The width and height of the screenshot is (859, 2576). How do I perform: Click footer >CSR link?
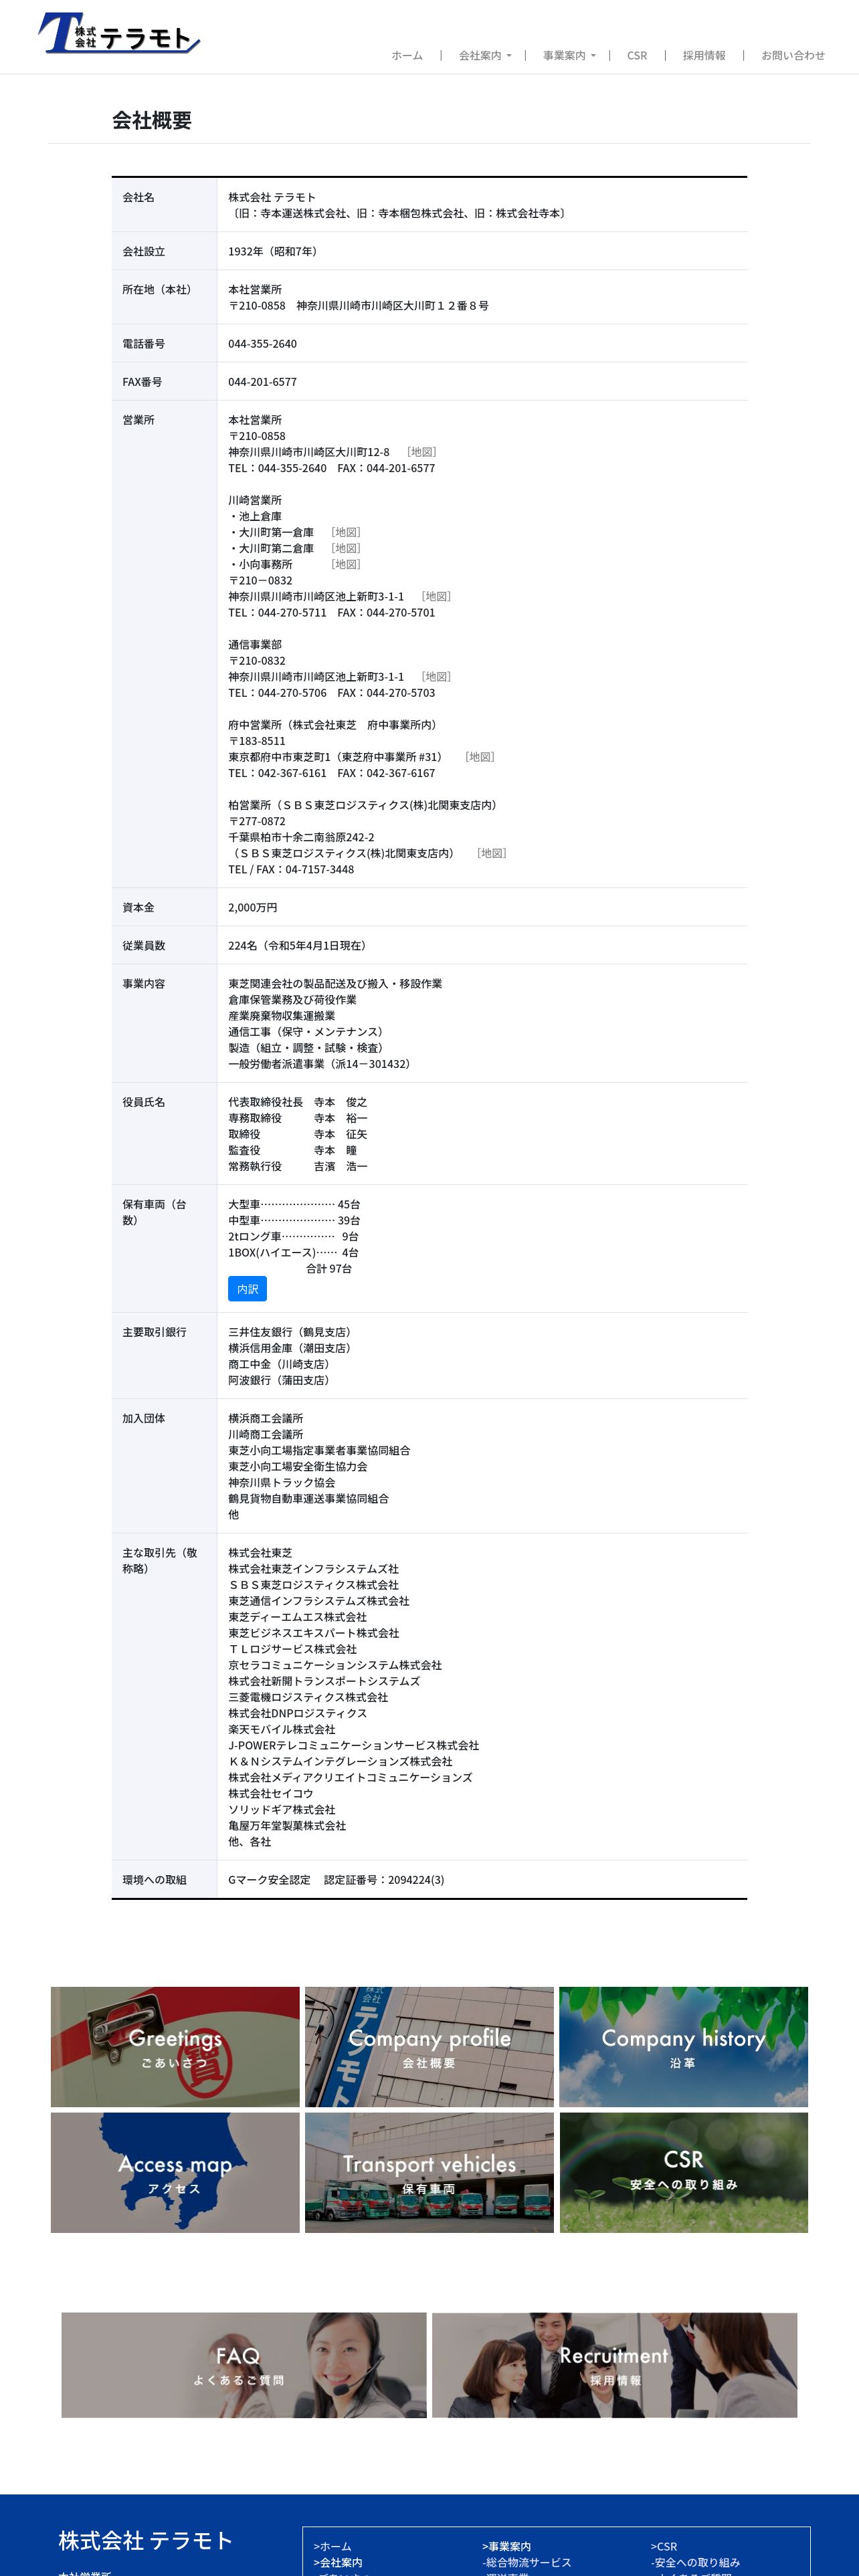pos(664,2546)
